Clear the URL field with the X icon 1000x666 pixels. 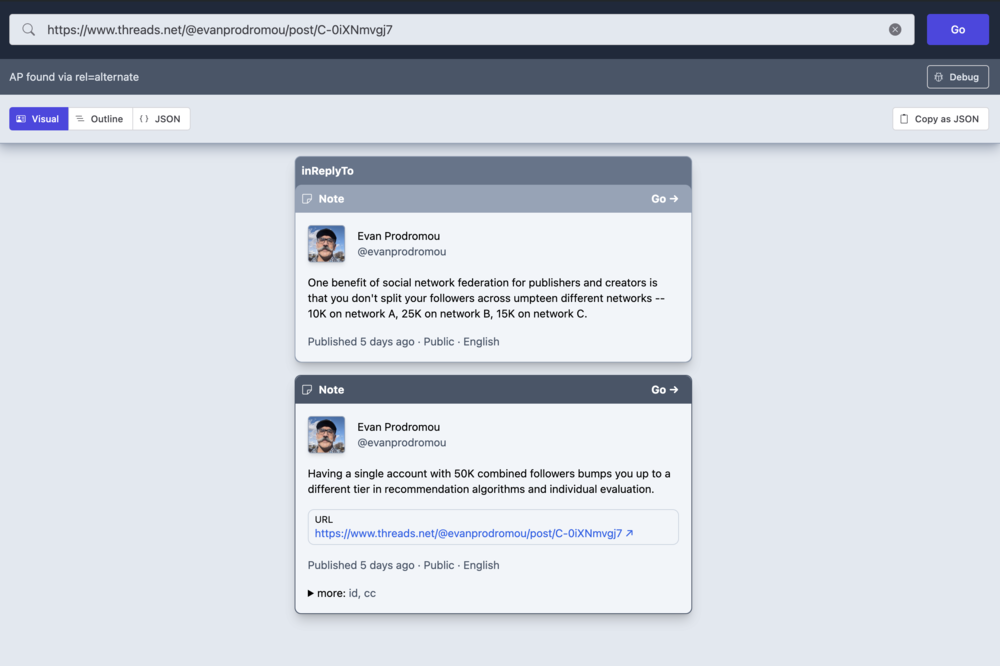(895, 30)
